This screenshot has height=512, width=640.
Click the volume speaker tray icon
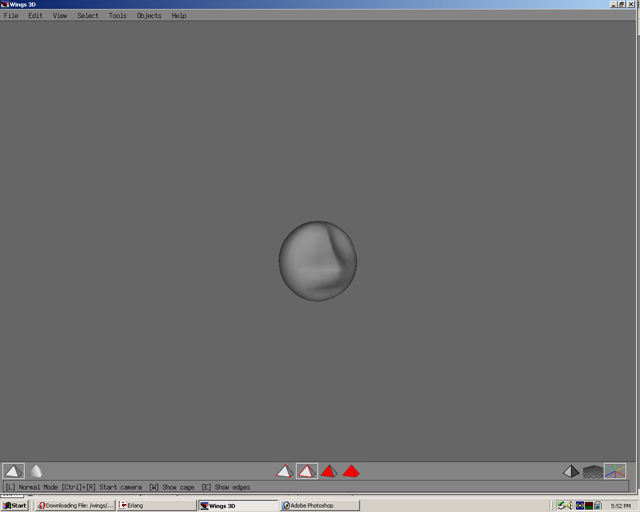(x=570, y=505)
